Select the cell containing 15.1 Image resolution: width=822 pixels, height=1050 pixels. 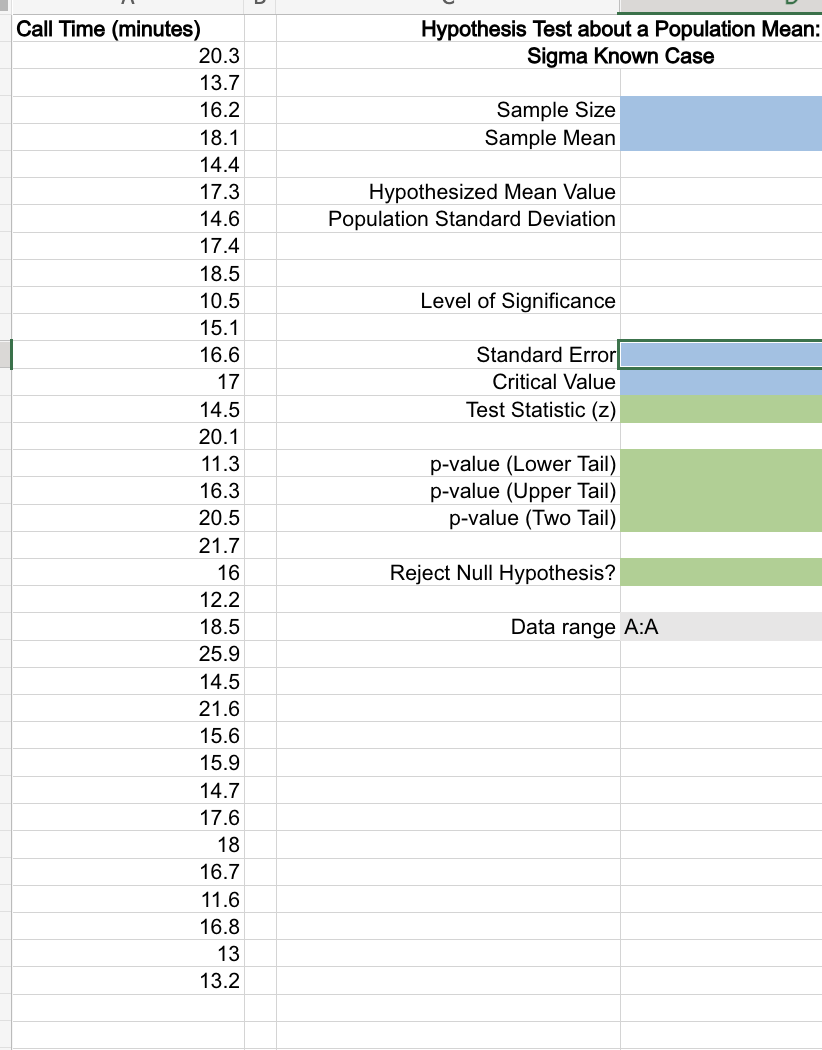(x=128, y=327)
